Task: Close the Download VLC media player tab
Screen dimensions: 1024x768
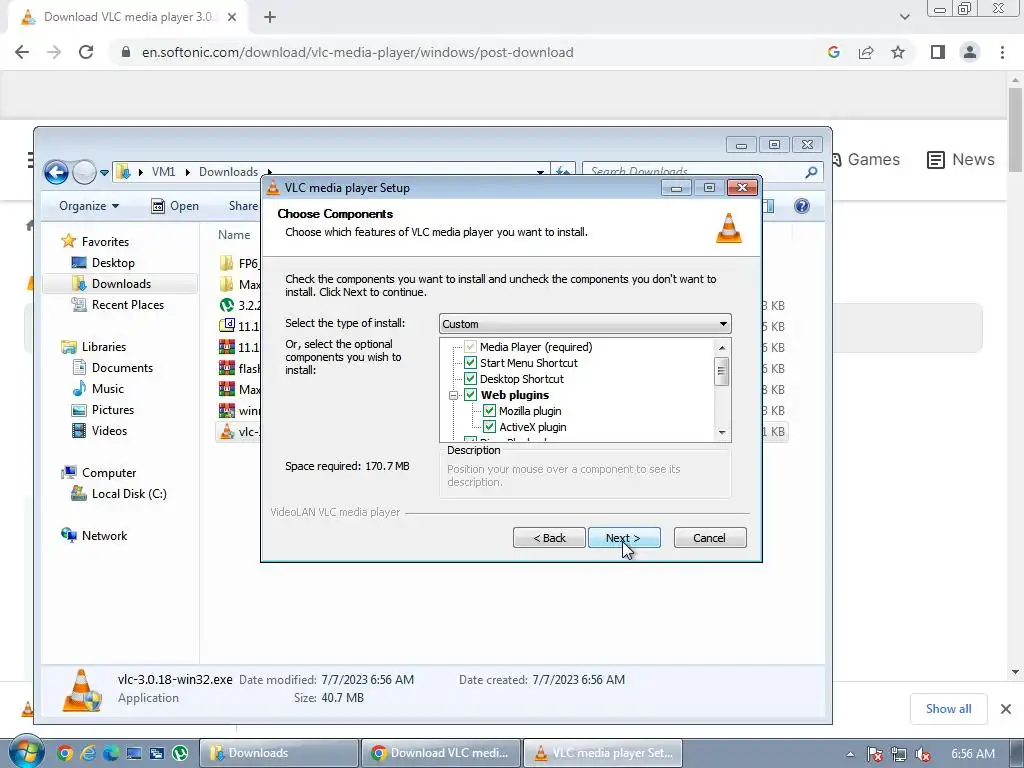Action: (232, 18)
